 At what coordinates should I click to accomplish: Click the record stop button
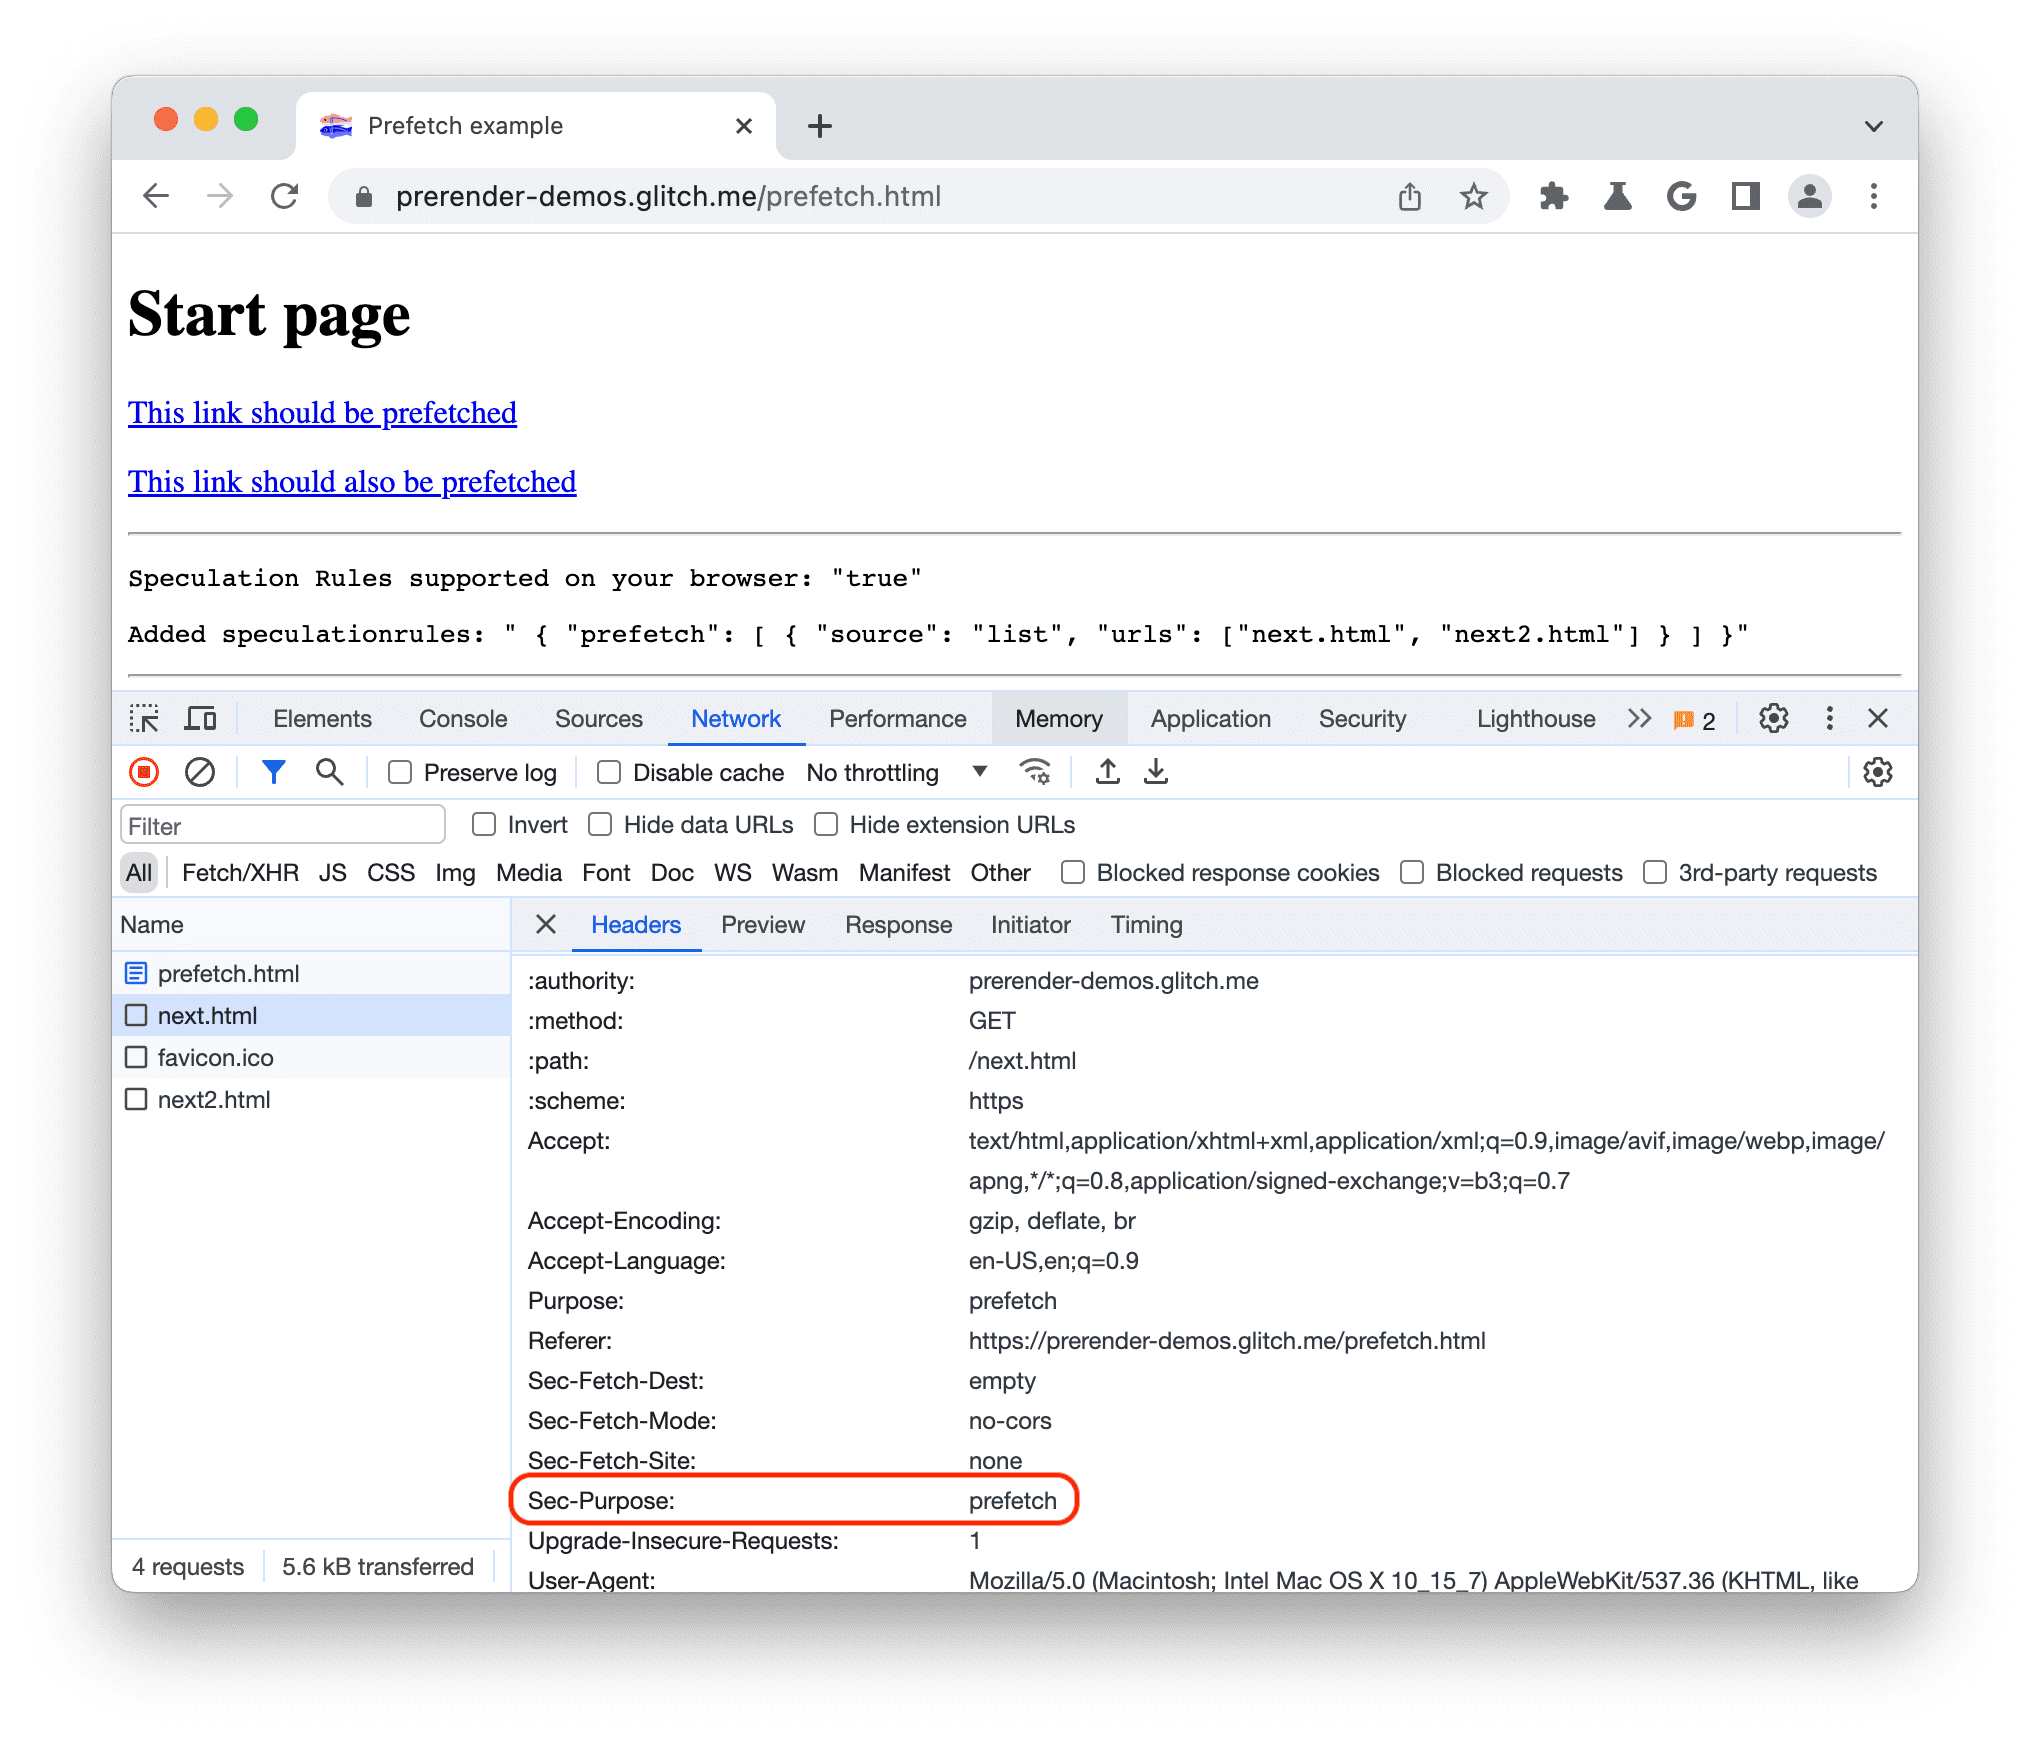coord(143,773)
